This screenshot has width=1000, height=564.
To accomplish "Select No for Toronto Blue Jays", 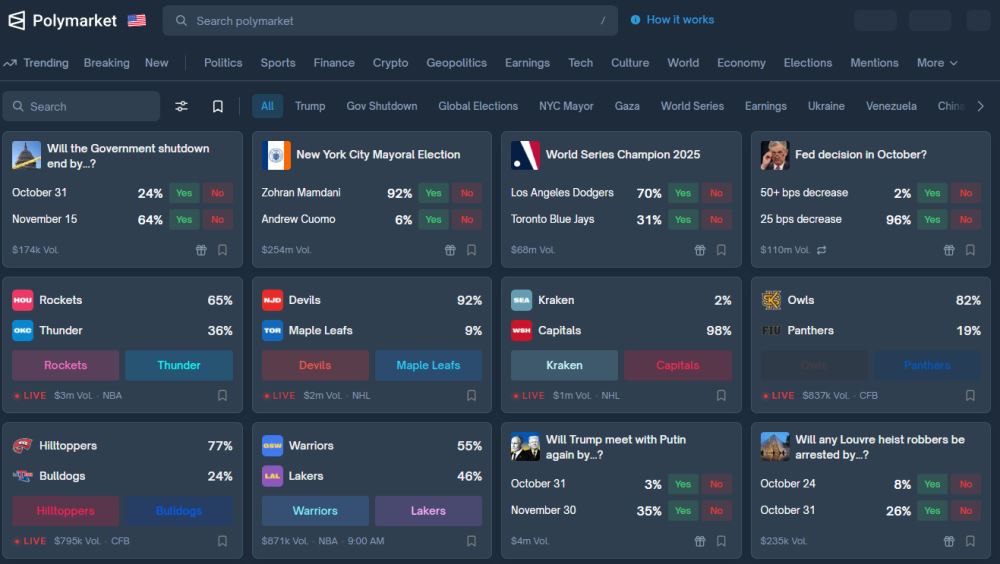I will [x=716, y=220].
